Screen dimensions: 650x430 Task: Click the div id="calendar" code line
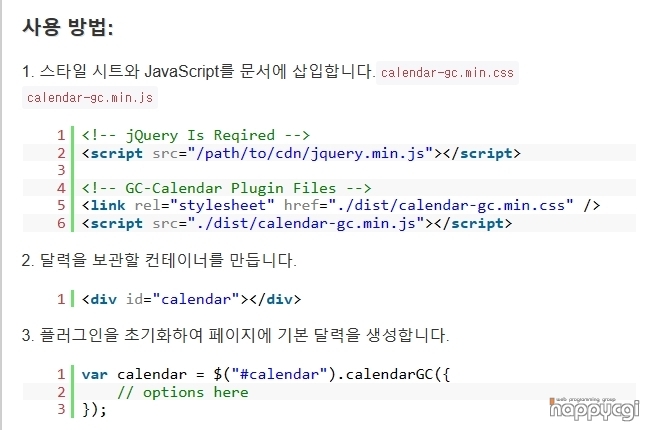[191, 299]
